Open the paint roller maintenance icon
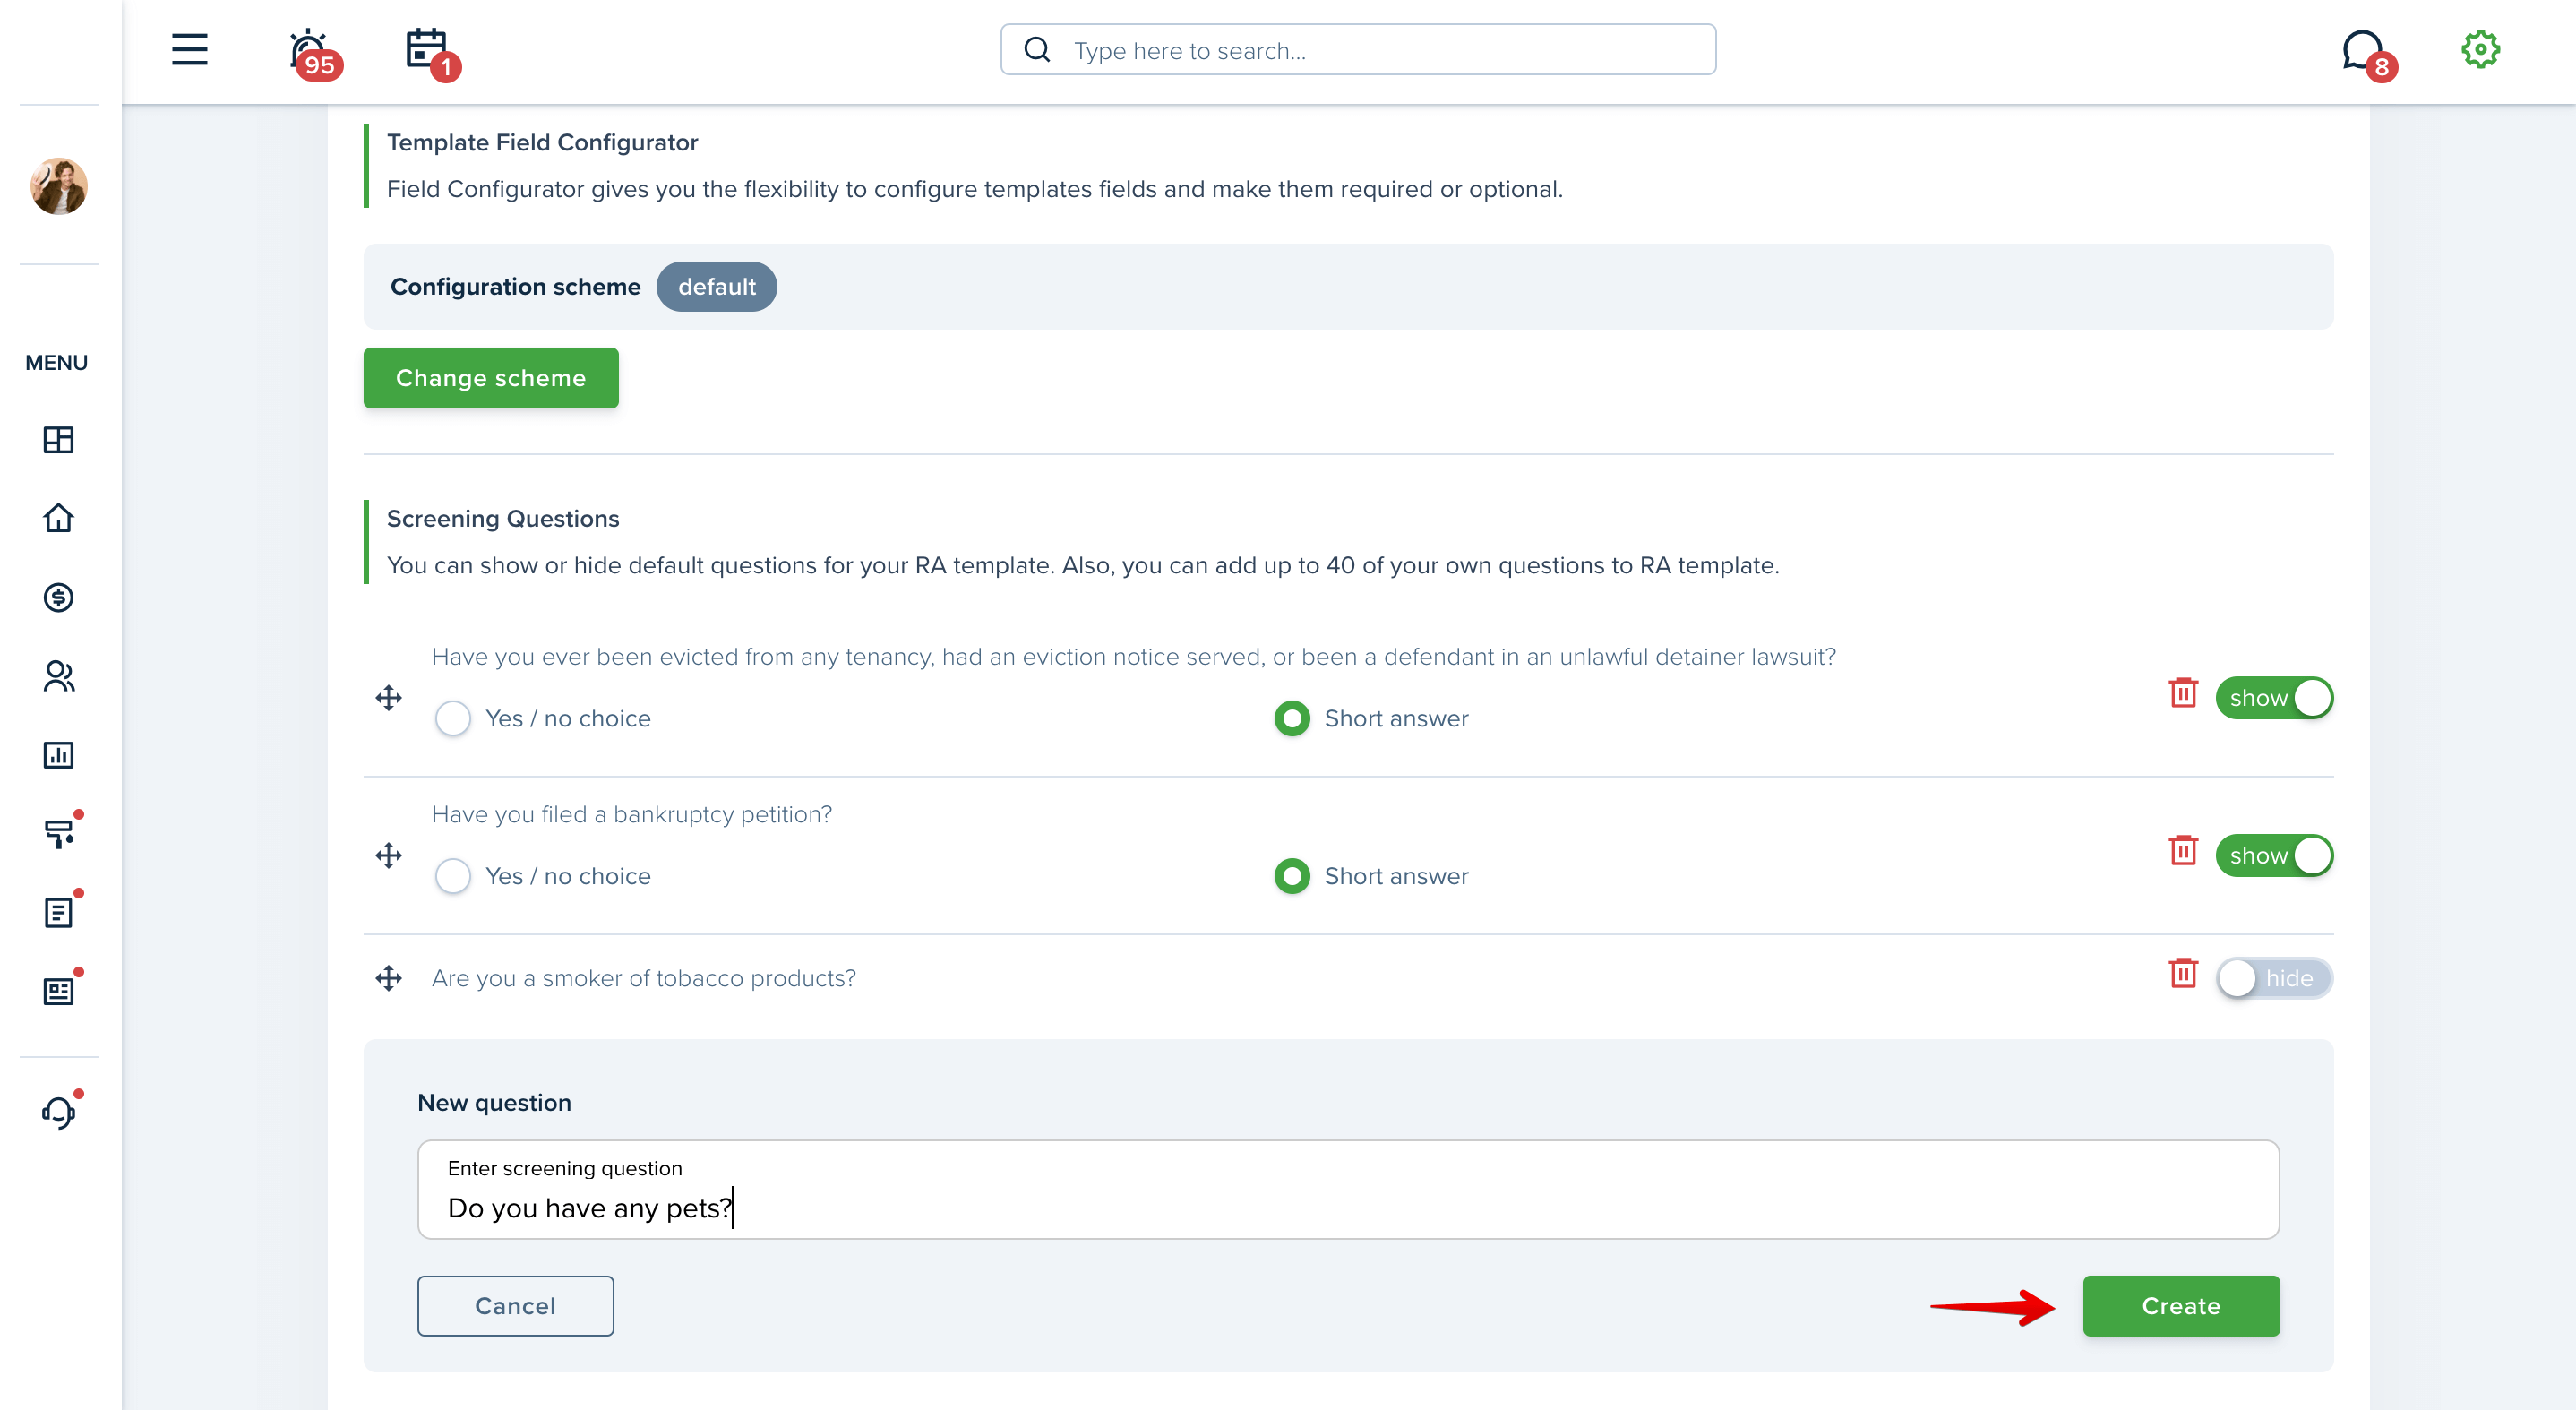The width and height of the screenshot is (2576, 1410). (x=60, y=832)
